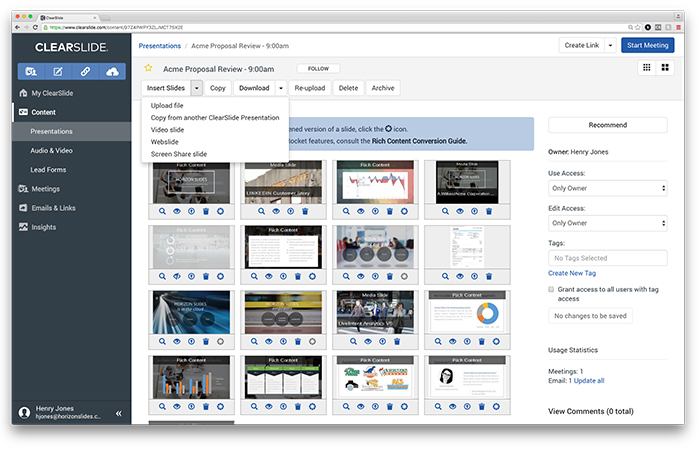Image resolution: width=699 pixels, height=450 pixels.
Task: Click the Update all link
Action: 589,381
